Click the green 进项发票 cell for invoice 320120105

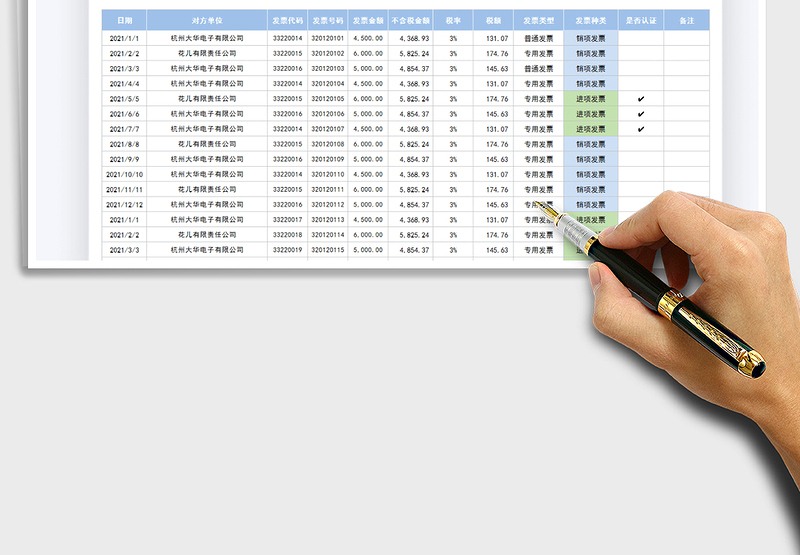(591, 99)
